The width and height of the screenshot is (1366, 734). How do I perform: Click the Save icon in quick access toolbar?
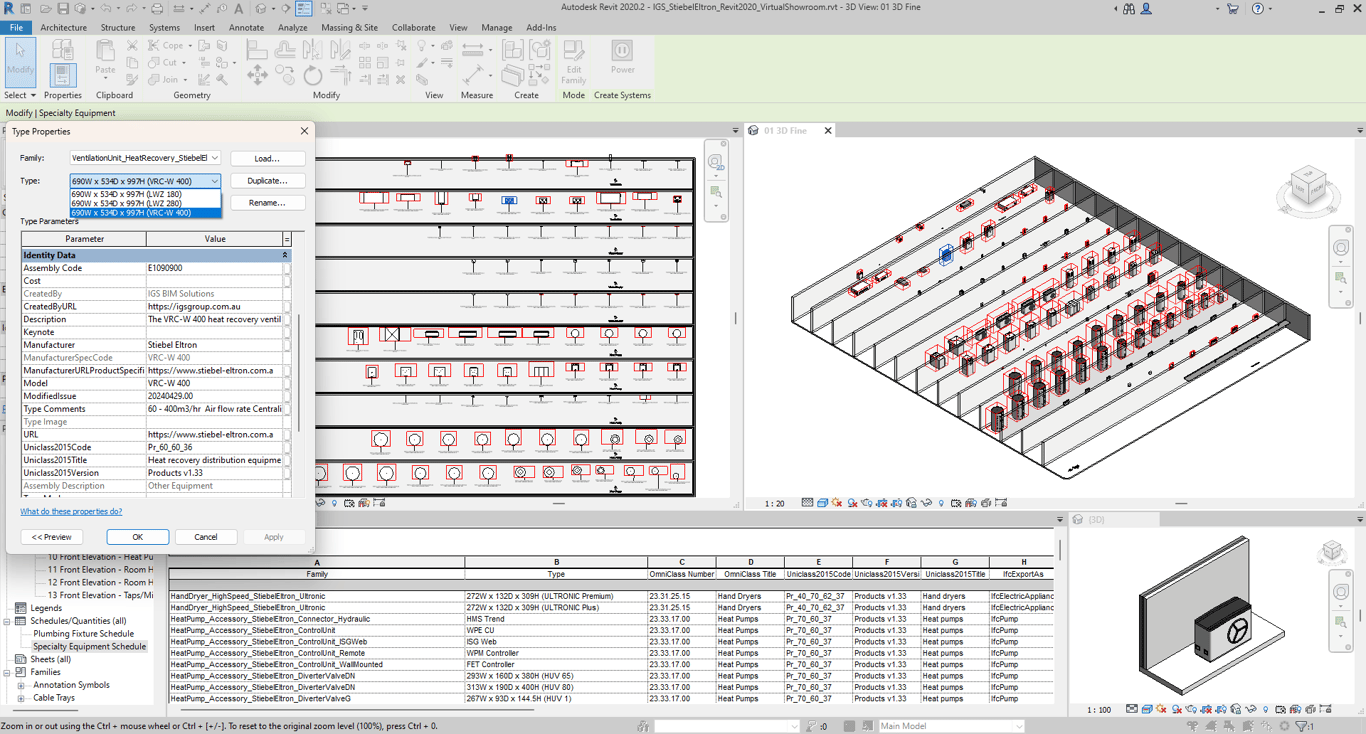pos(62,9)
